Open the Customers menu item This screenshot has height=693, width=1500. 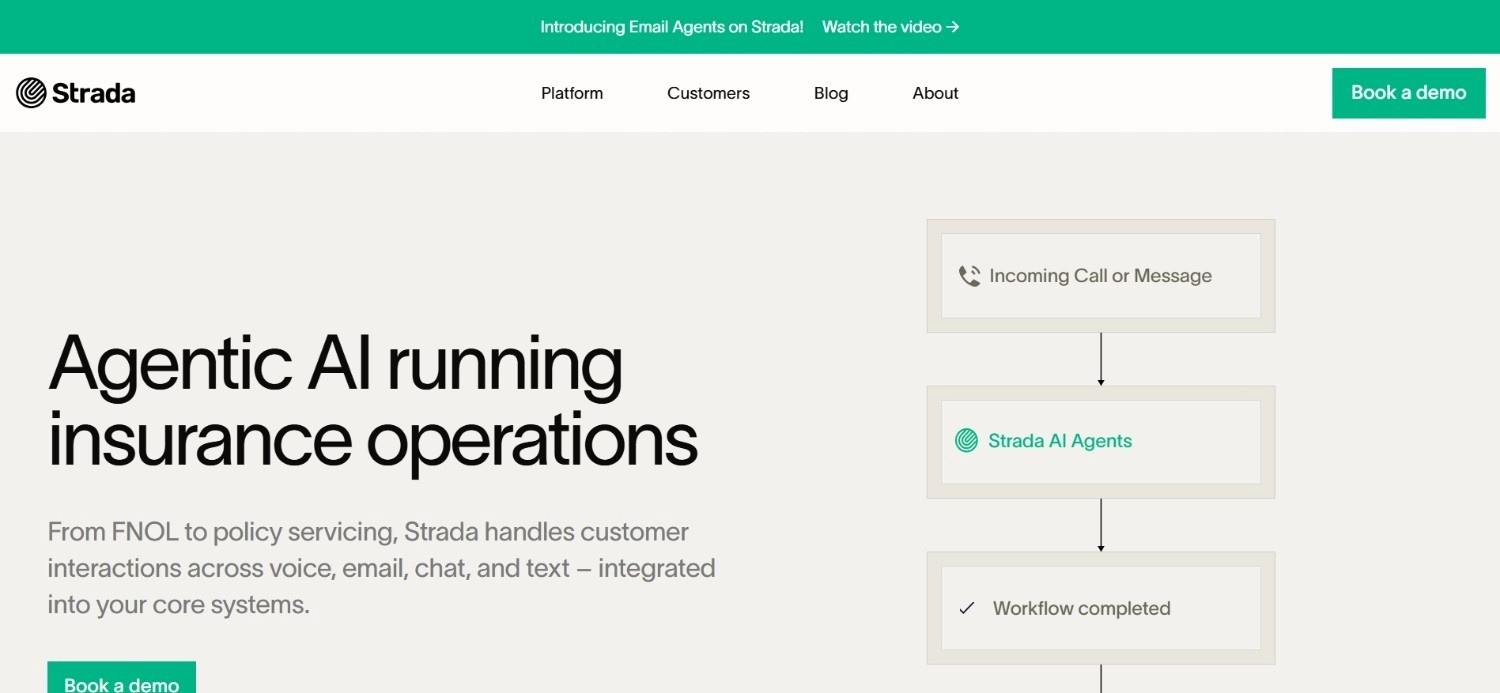[708, 93]
